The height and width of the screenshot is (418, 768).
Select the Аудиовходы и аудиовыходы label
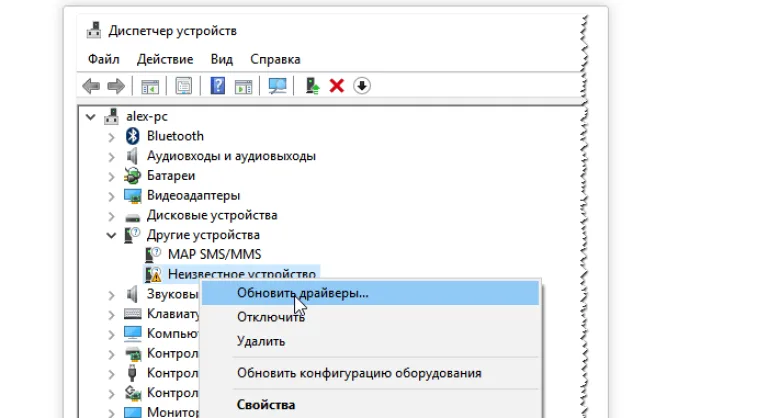pyautogui.click(x=231, y=156)
